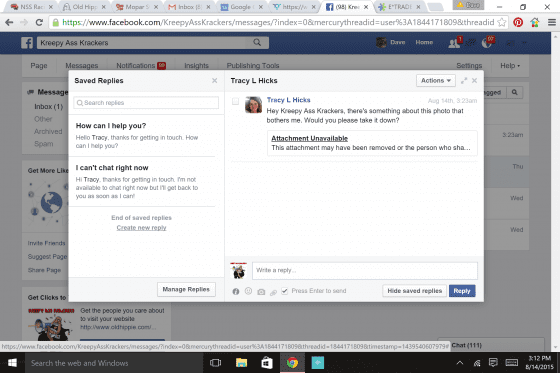Open the Page tab
Image resolution: width=560 pixels, height=373 pixels.
(39, 66)
